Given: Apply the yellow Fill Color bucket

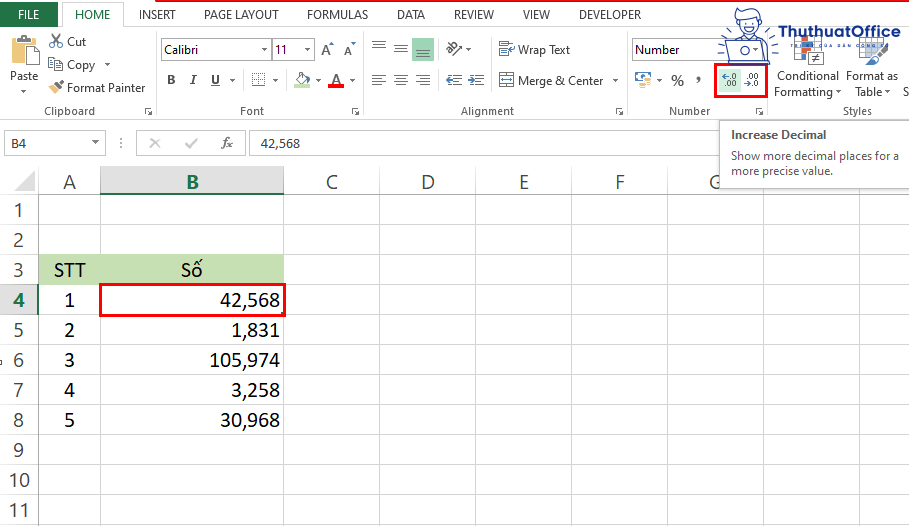Looking at the screenshot, I should point(302,80).
